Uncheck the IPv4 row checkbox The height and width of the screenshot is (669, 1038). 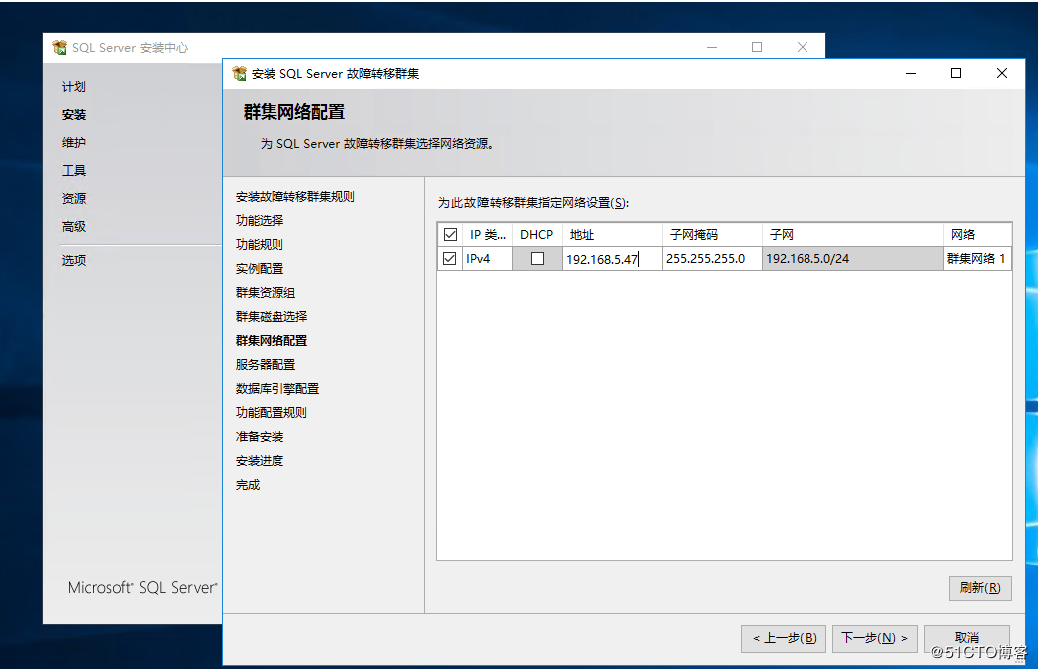pos(449,258)
